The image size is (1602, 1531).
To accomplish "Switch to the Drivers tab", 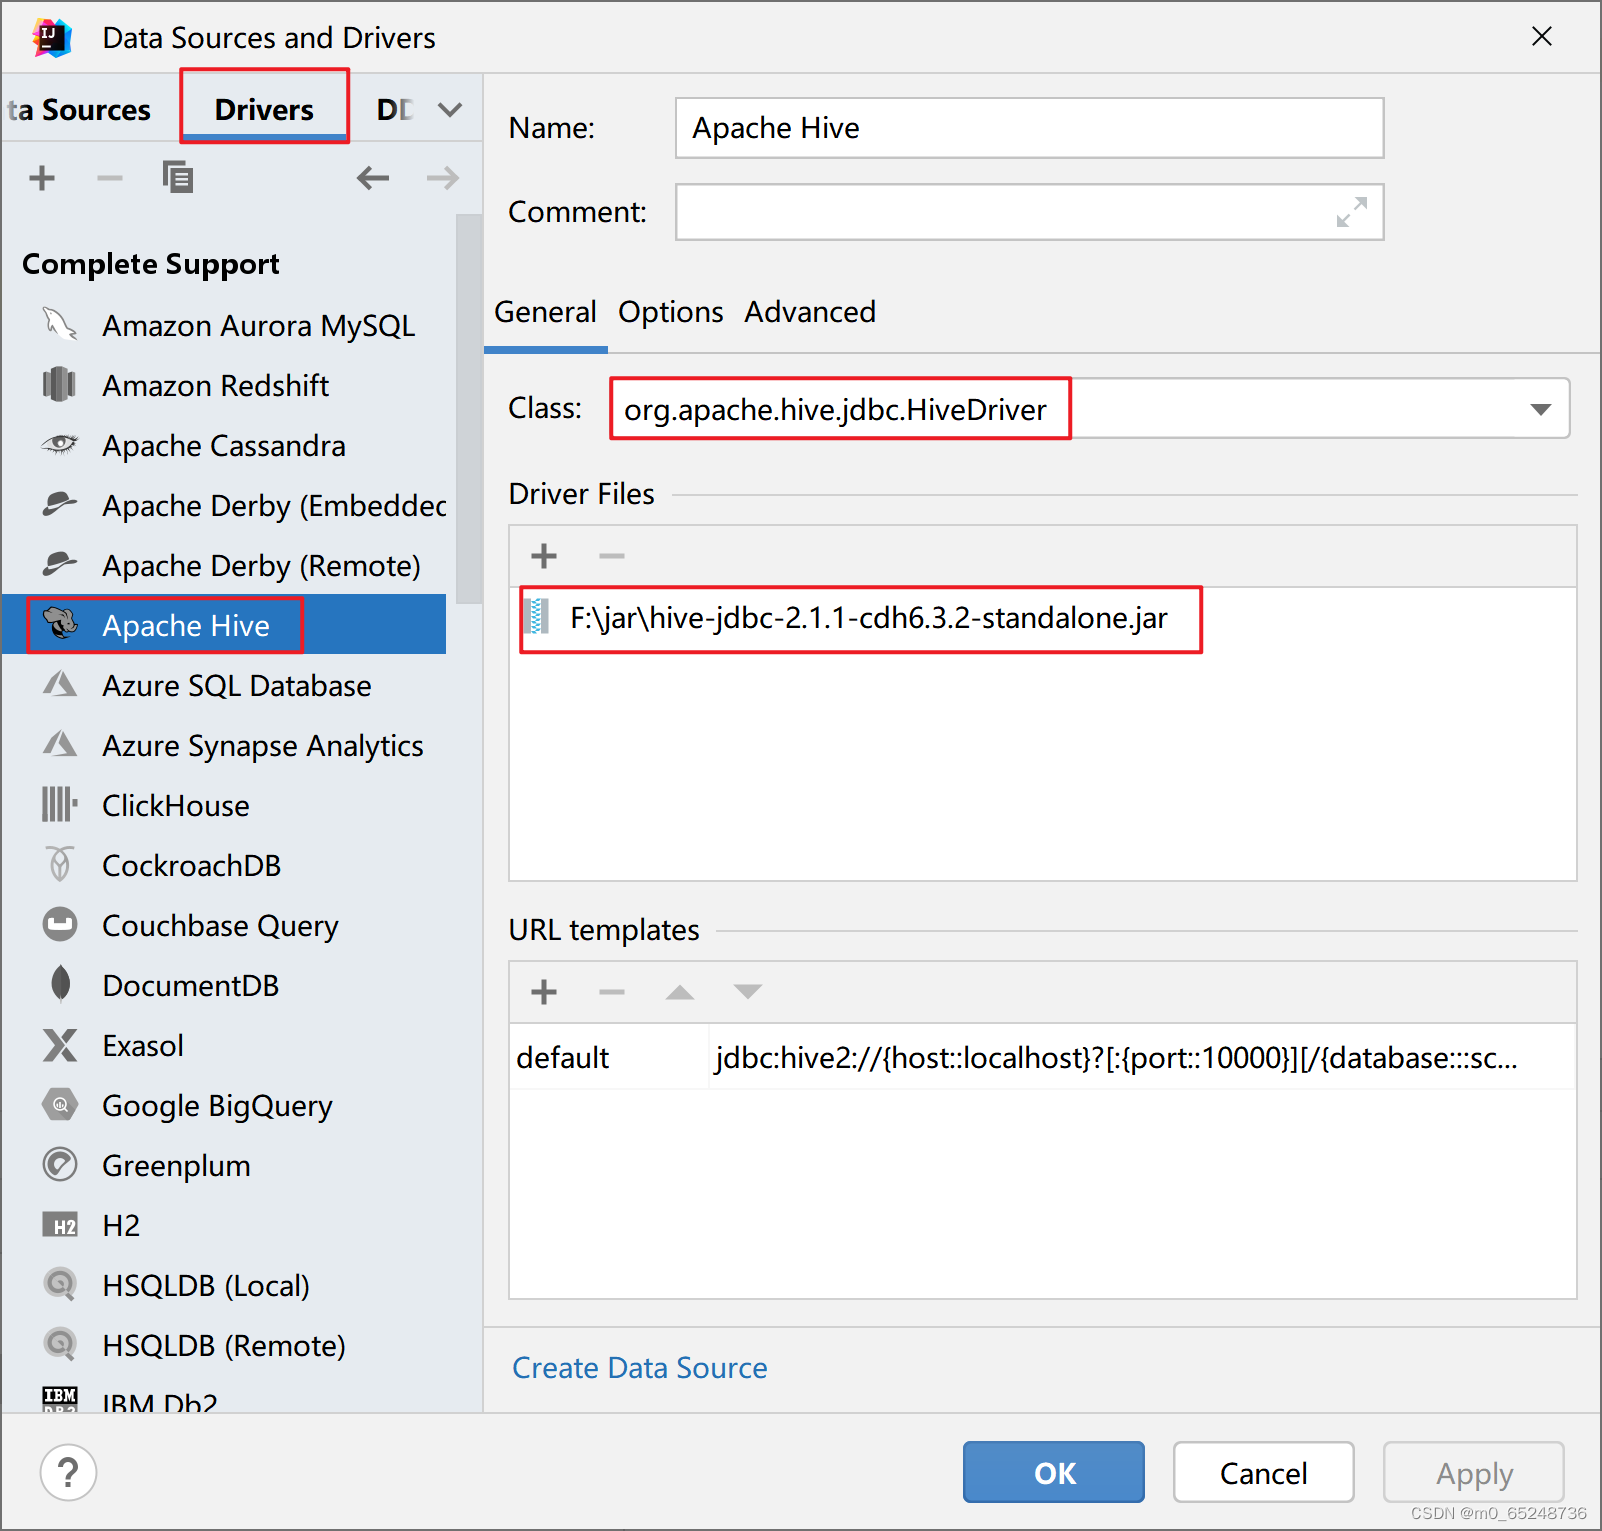I will (x=264, y=110).
